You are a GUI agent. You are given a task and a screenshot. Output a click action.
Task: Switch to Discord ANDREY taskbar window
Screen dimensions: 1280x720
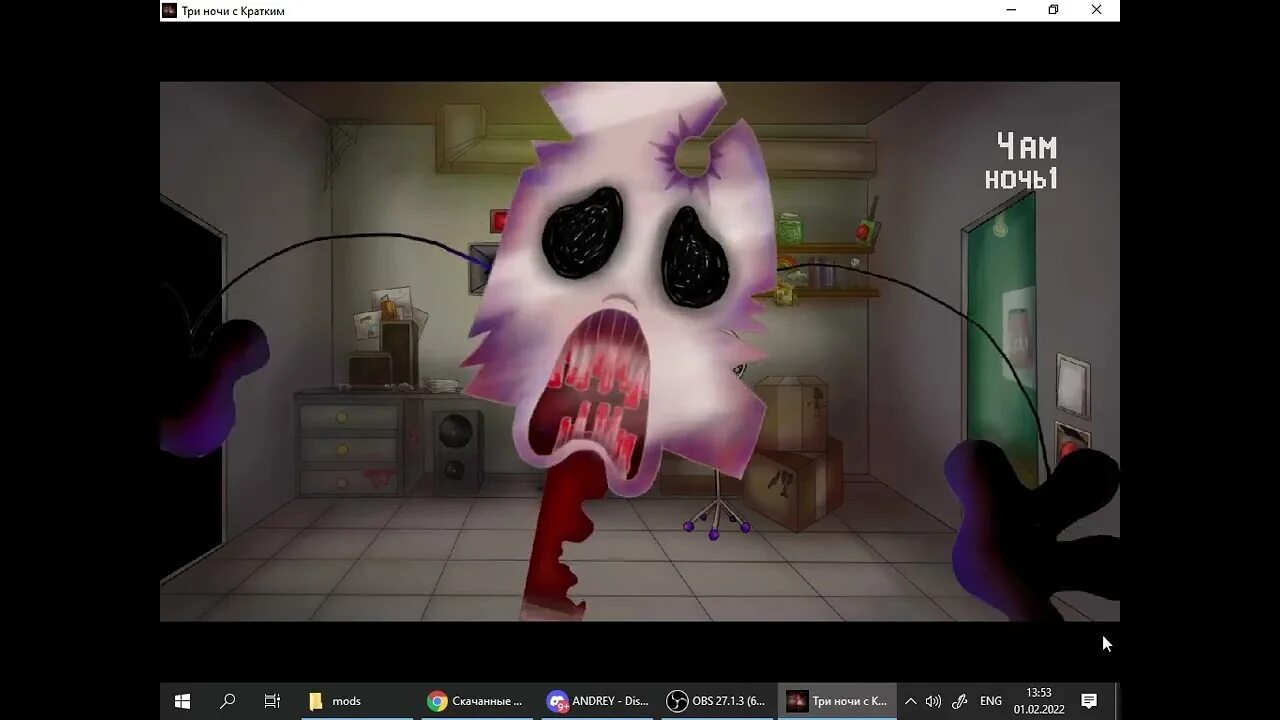click(598, 701)
